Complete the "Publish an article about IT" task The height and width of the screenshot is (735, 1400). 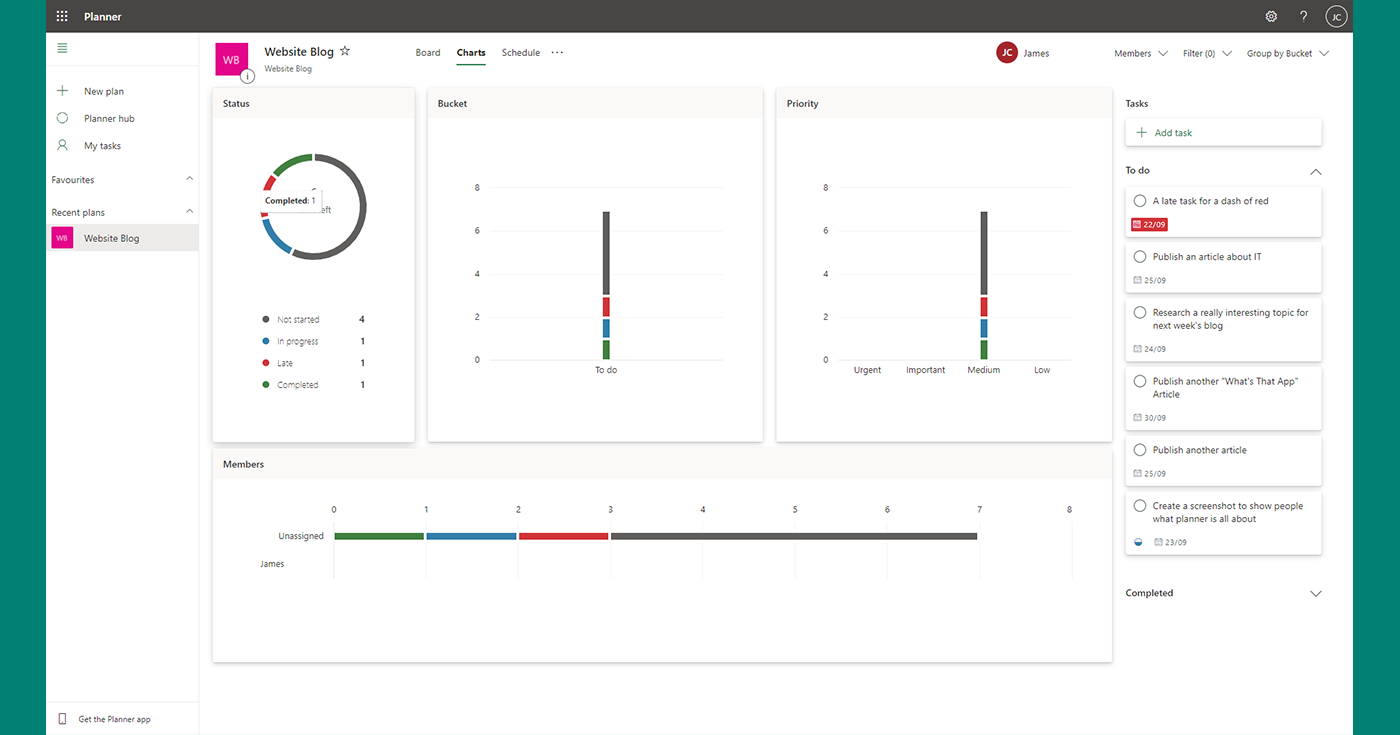(1140, 256)
